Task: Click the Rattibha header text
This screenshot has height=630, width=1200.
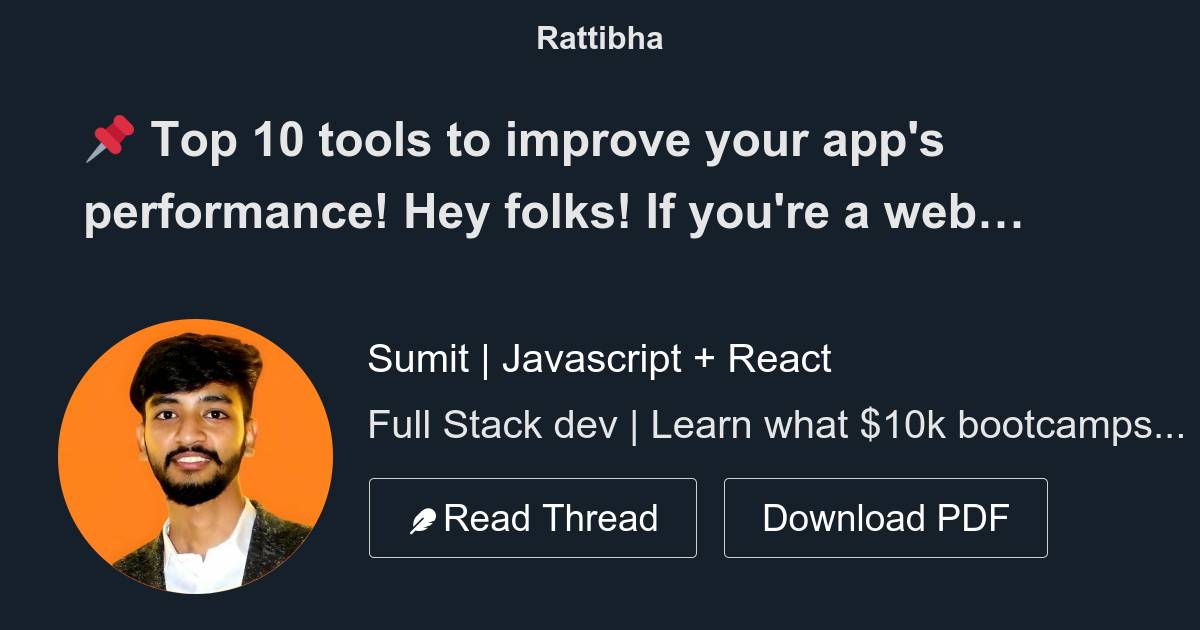Action: (x=599, y=38)
